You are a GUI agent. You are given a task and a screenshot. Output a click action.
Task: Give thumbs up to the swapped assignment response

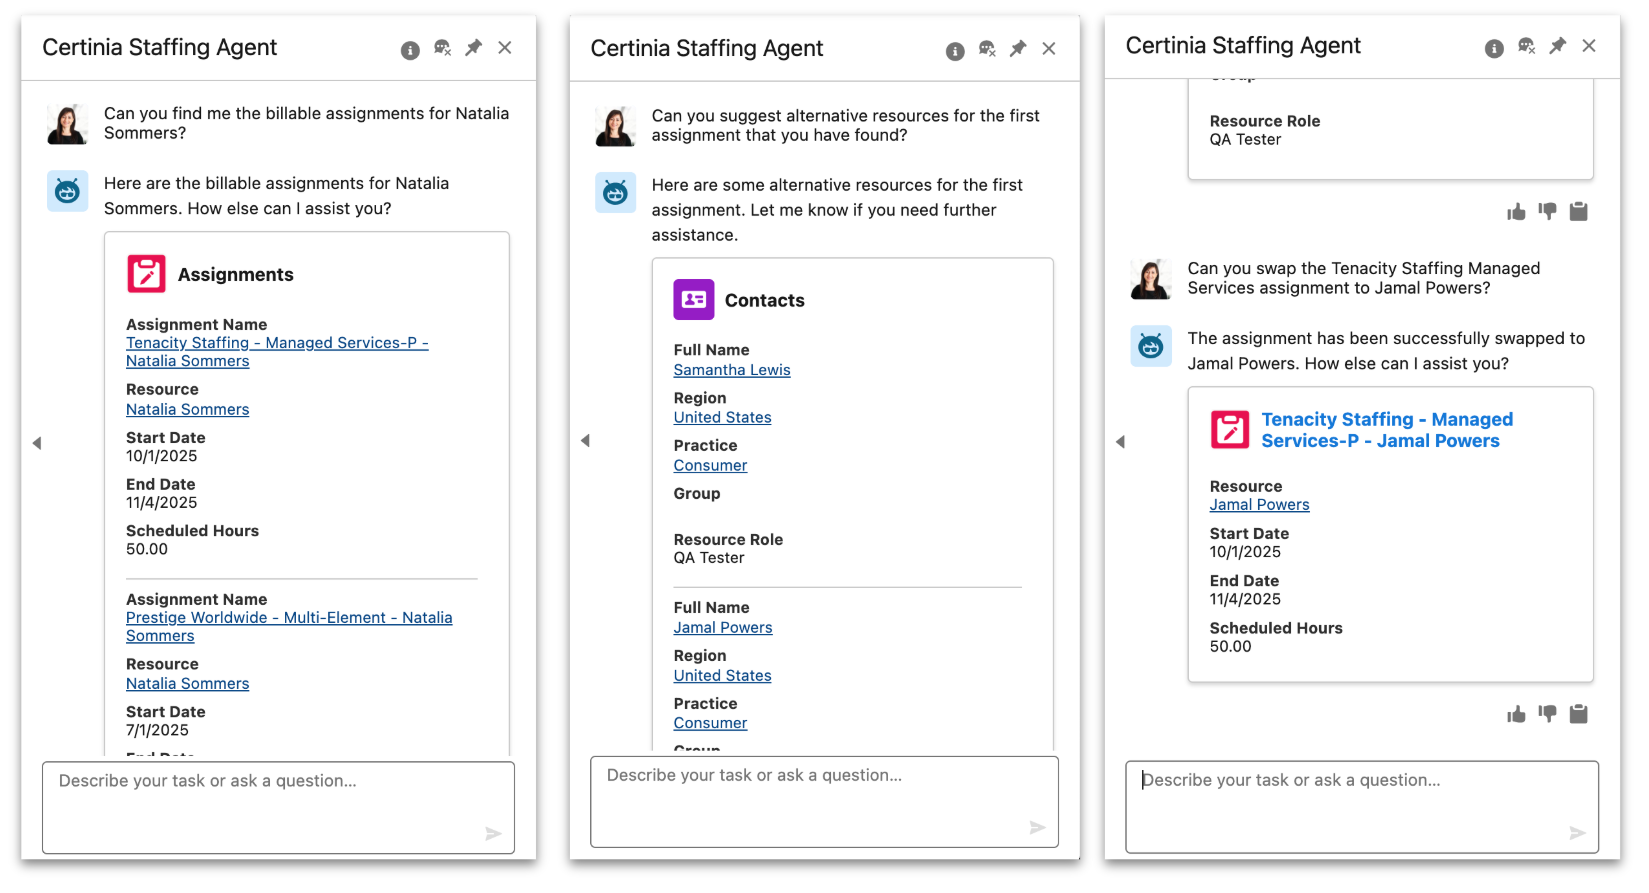coord(1516,714)
